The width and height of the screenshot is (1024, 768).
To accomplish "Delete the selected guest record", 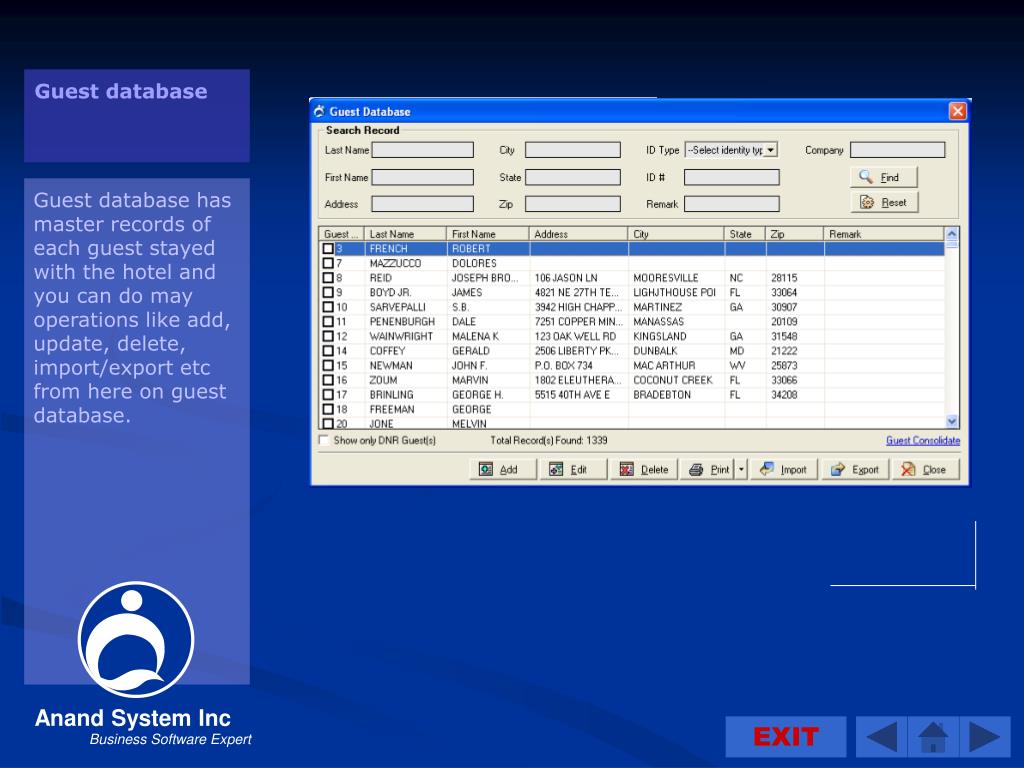I will (x=644, y=469).
